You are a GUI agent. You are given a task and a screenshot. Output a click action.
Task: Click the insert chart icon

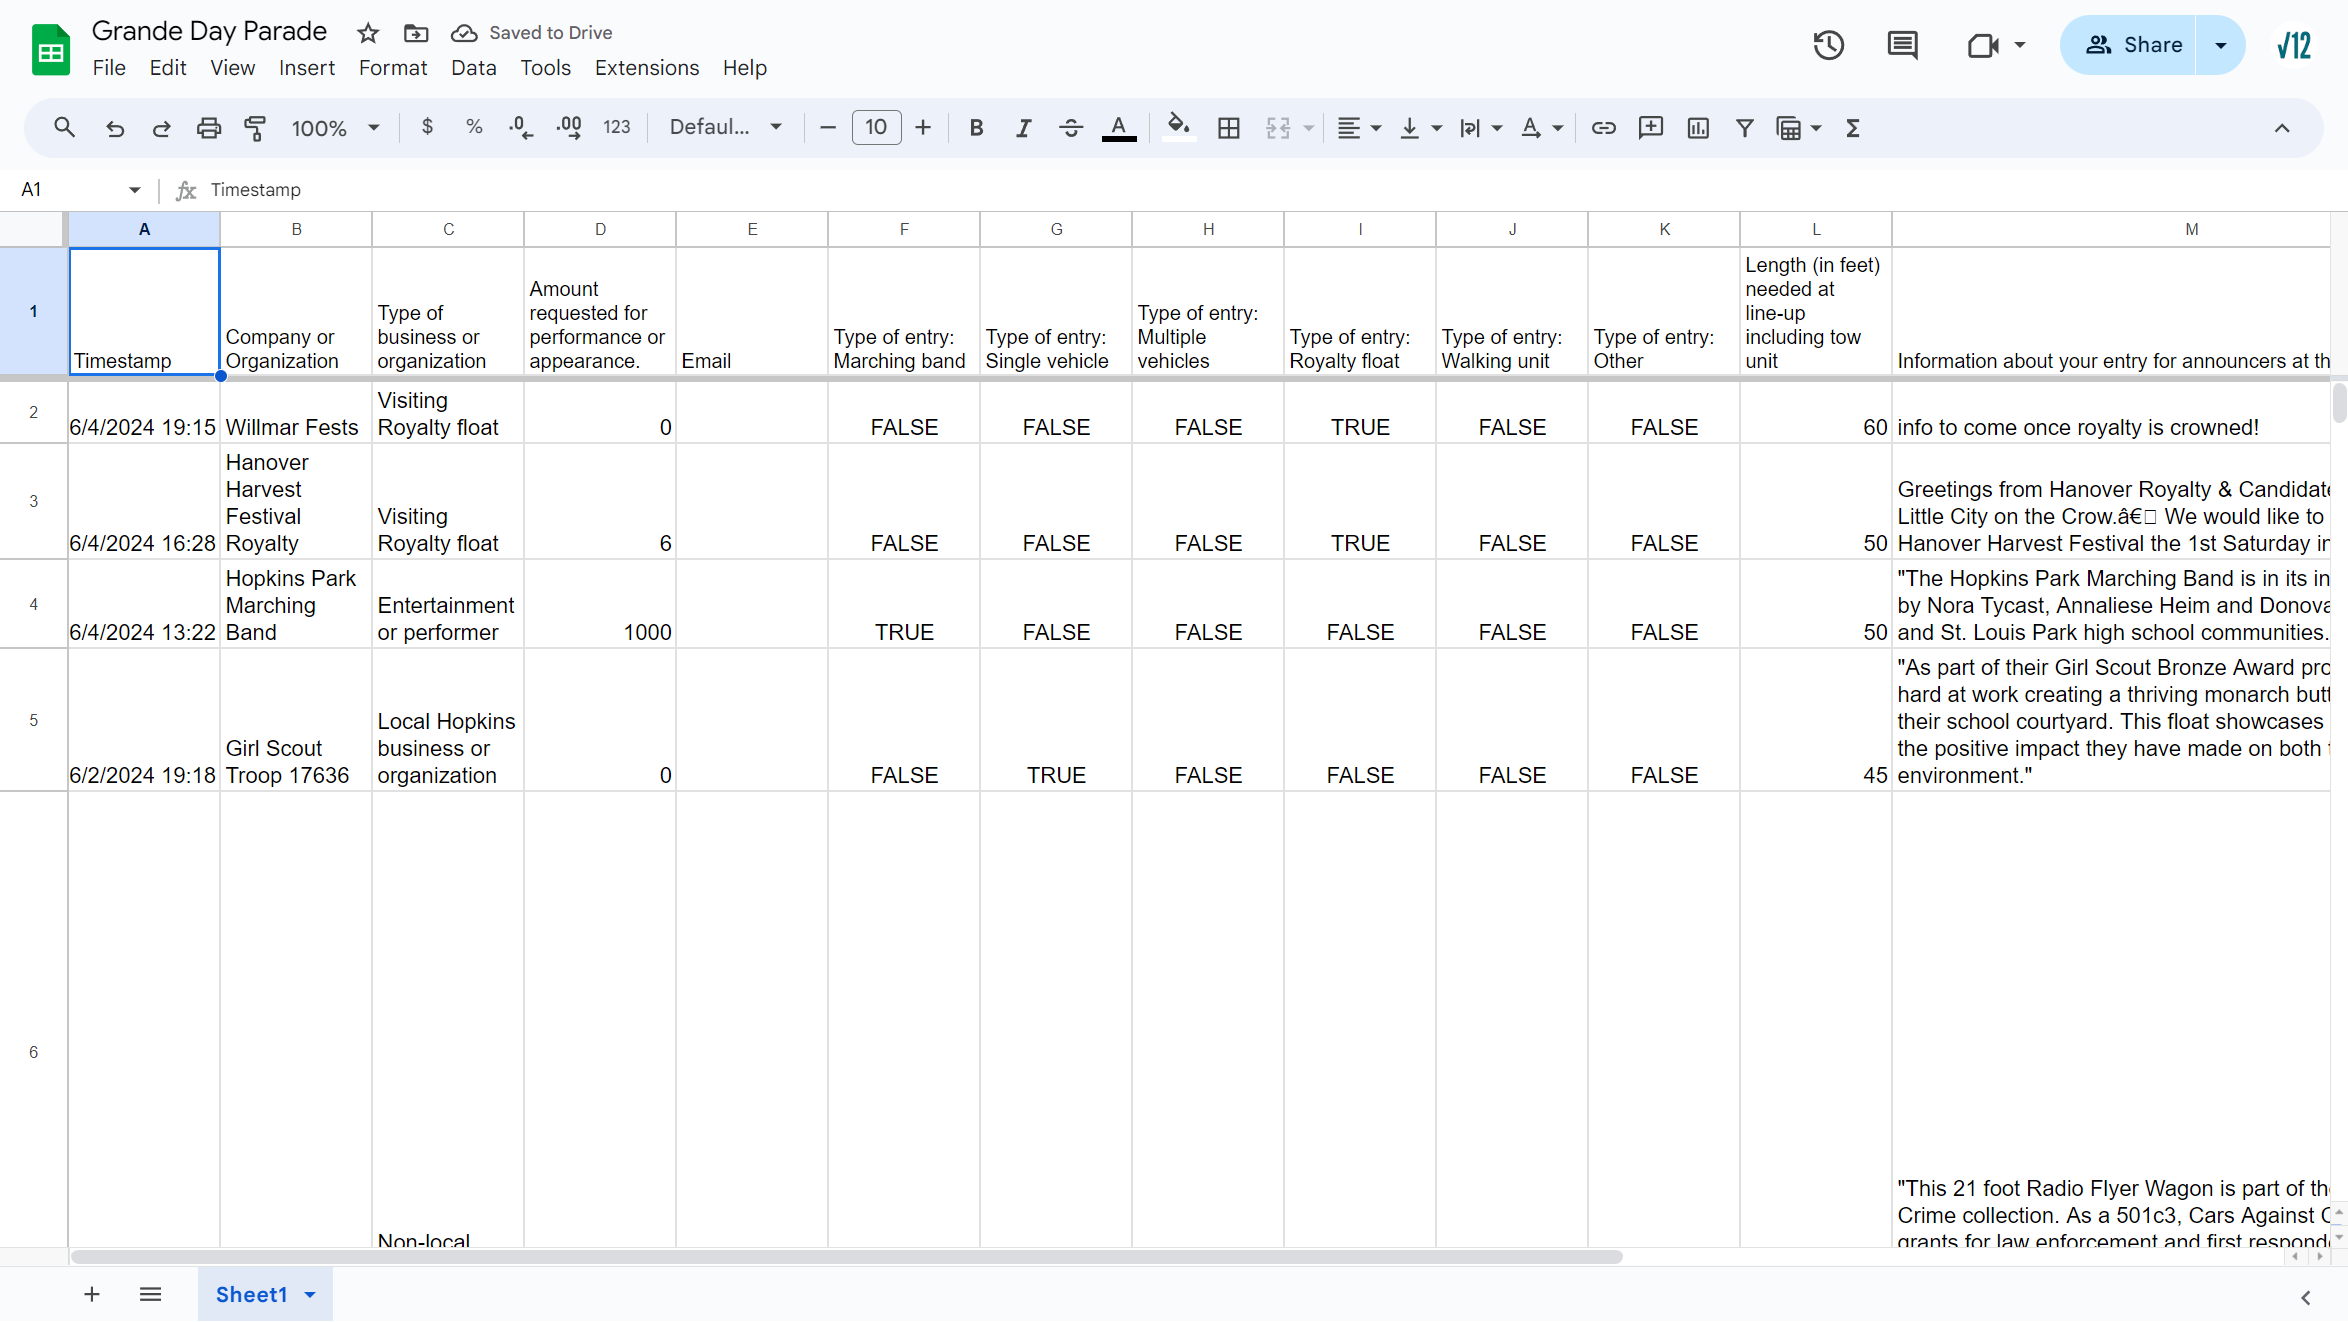point(1697,128)
